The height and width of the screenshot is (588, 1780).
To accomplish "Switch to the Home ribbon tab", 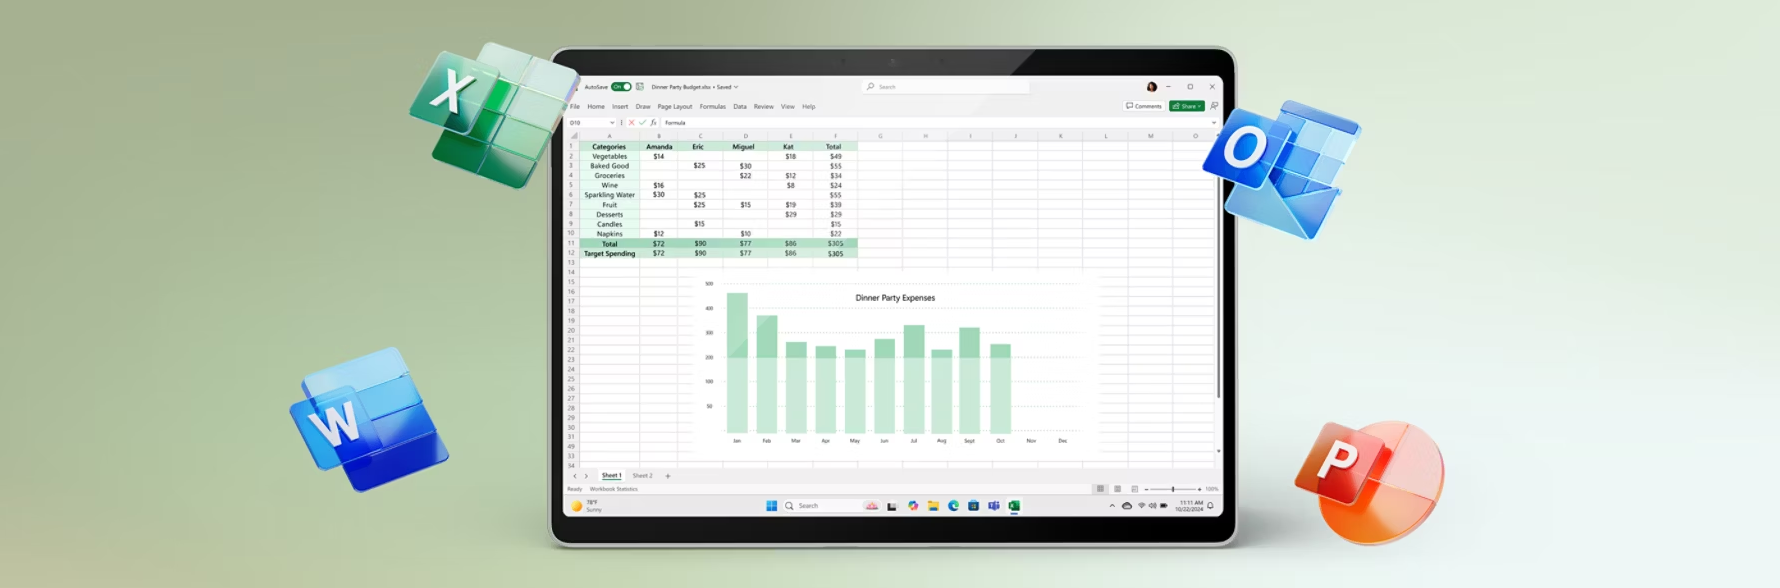I will (x=596, y=106).
